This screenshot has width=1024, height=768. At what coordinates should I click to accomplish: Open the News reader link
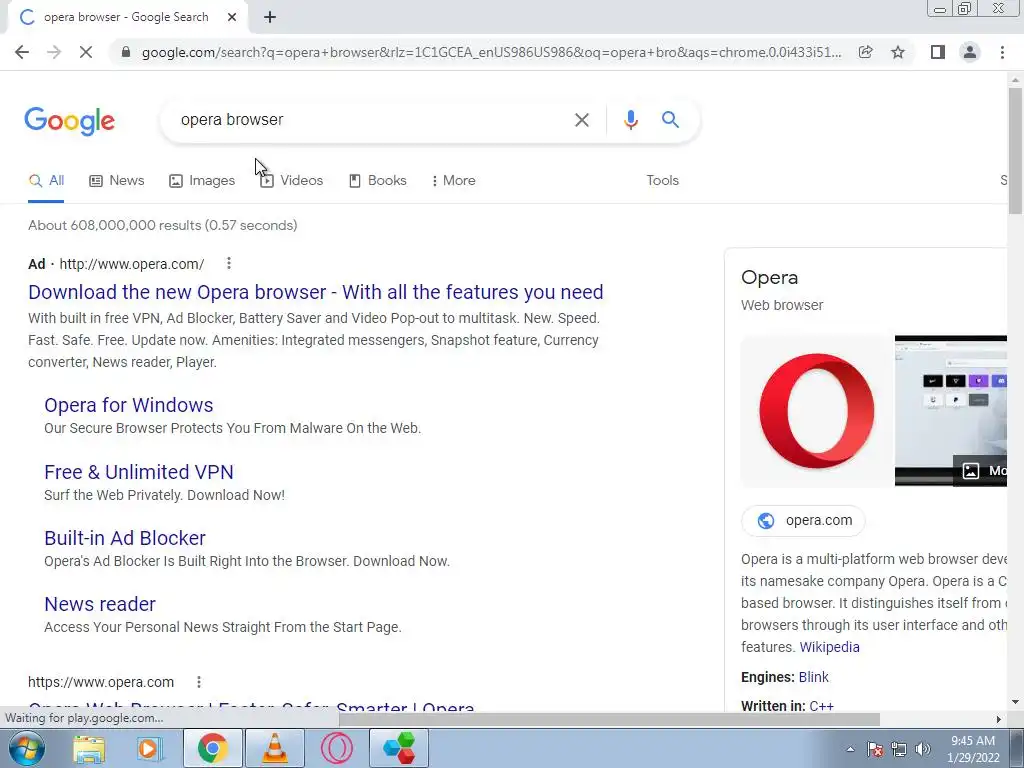(x=100, y=604)
